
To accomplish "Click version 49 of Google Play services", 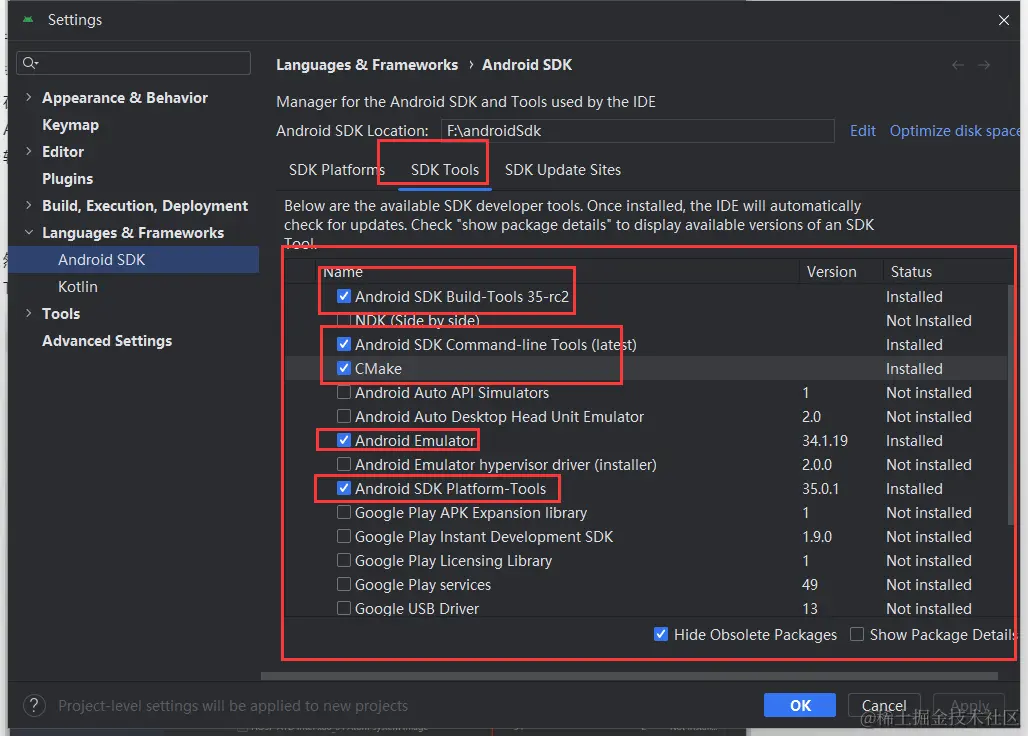I will pyautogui.click(x=810, y=585).
